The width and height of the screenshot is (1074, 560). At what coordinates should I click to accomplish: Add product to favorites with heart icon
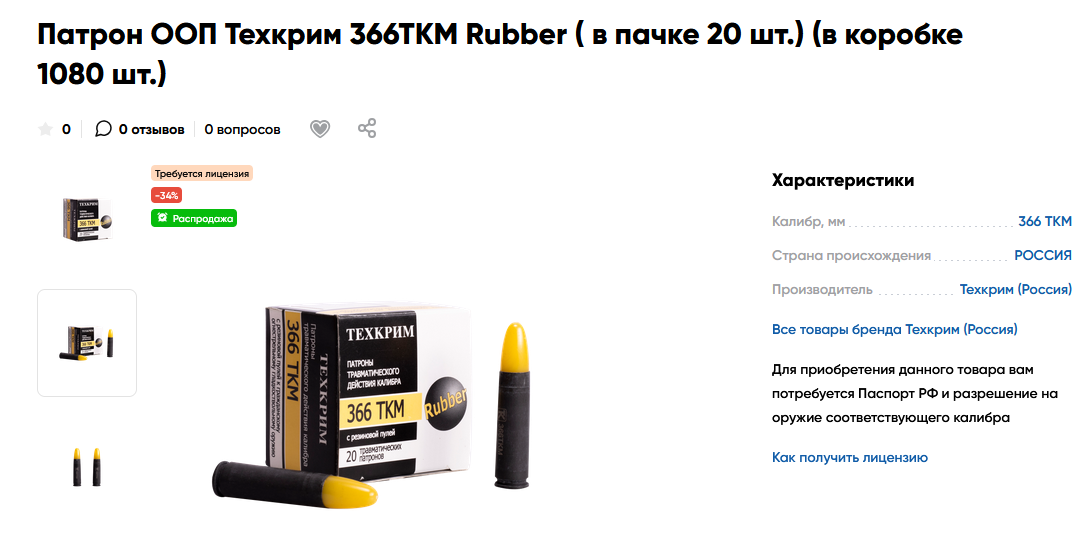[x=320, y=129]
